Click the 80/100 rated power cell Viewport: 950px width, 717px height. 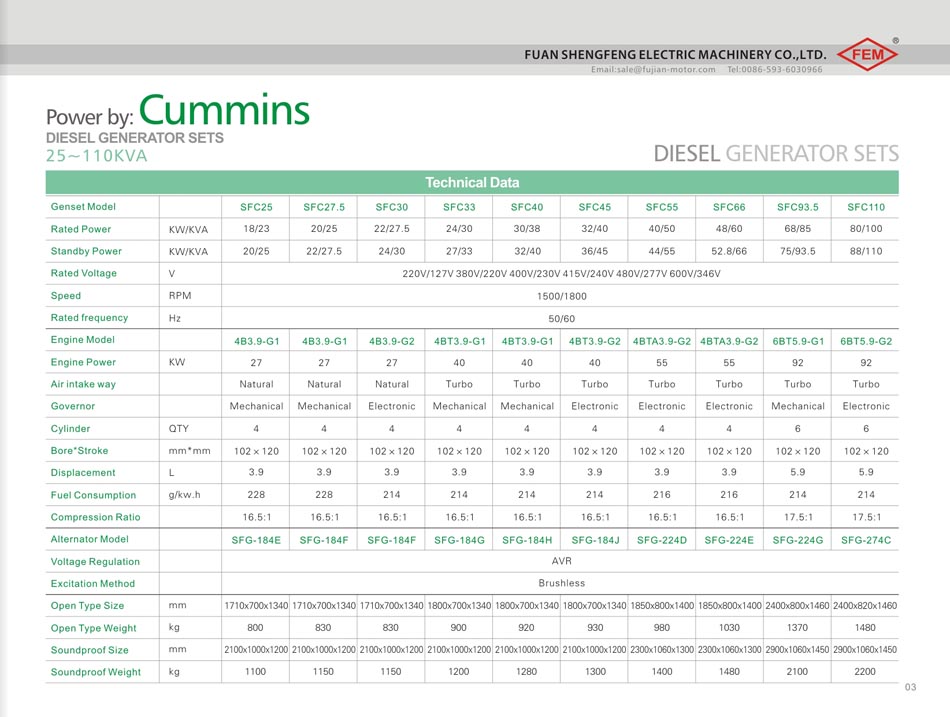[866, 228]
